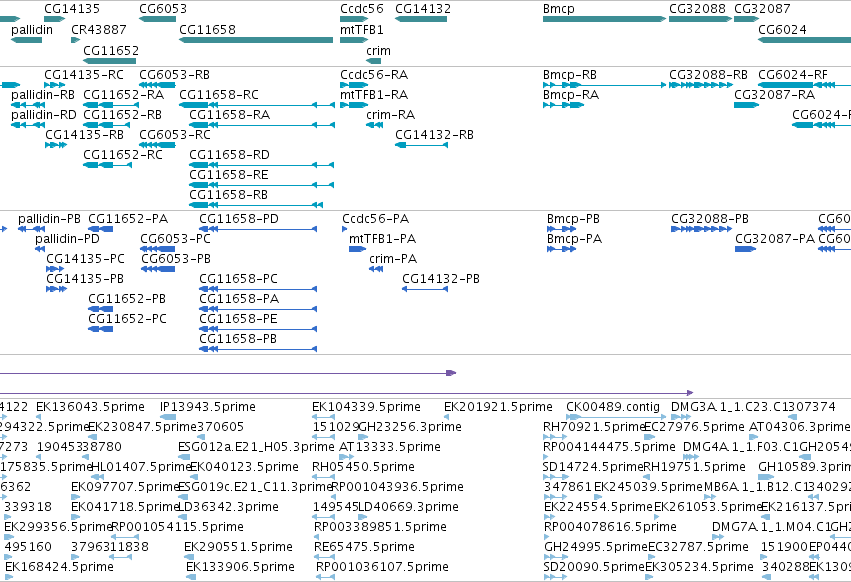Click the shorter purple arrow feature
Screen dimensions: 851x582
click(228, 373)
